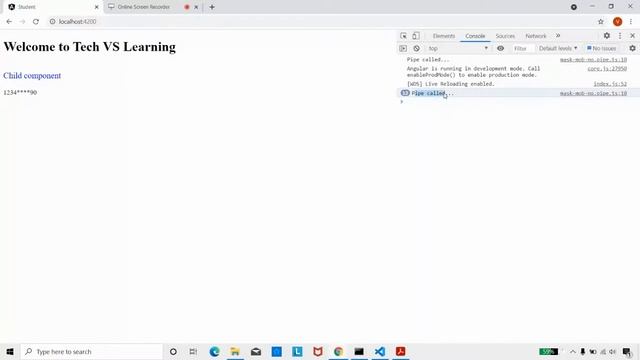Click the repeat count badge on Pipe called
The width and height of the screenshot is (640, 360).
405,93
